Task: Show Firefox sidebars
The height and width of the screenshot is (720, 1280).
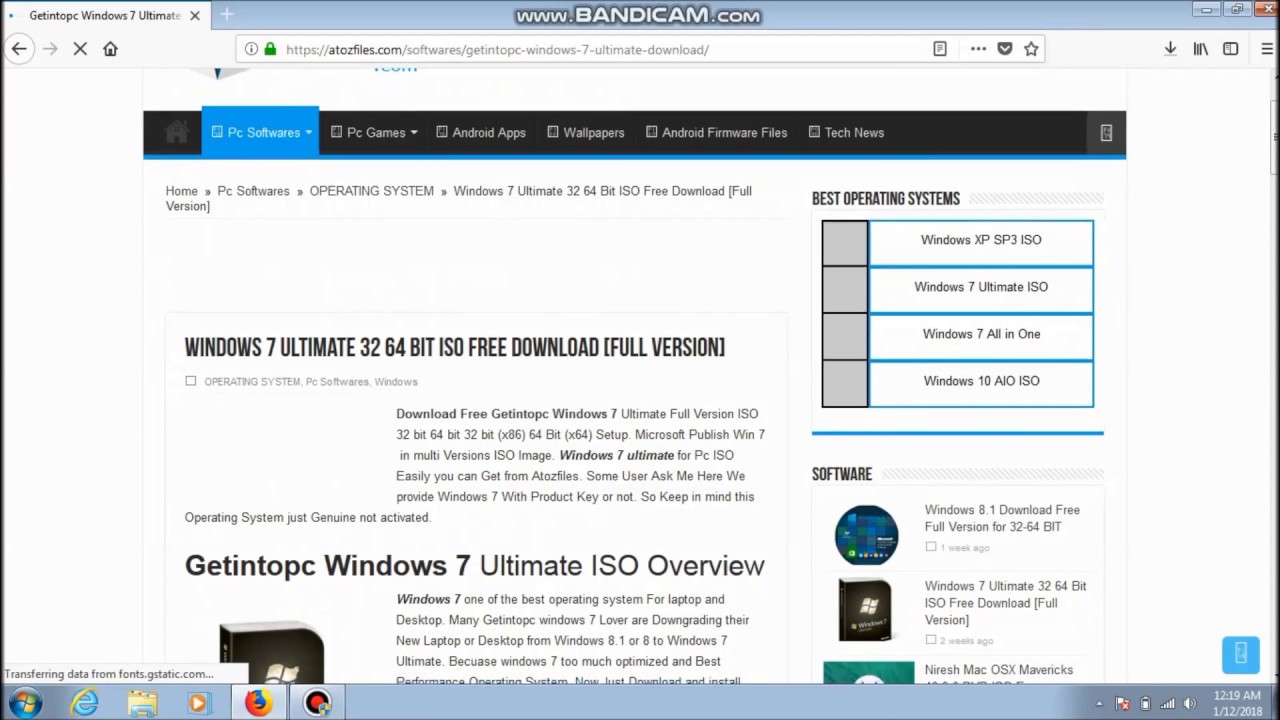Action: click(1231, 49)
